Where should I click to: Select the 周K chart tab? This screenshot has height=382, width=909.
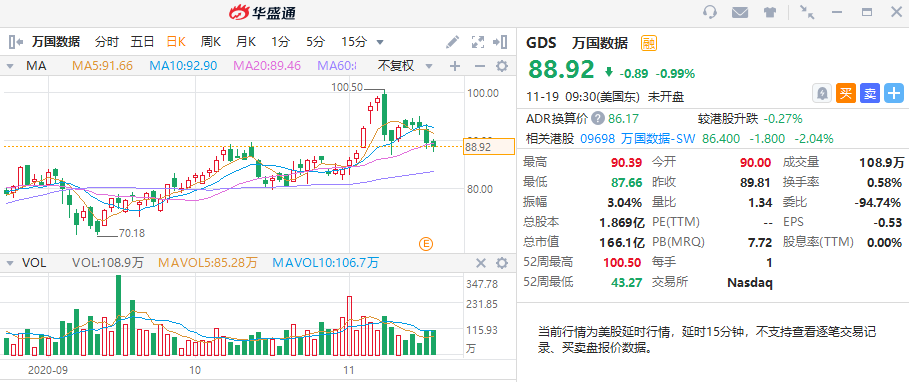click(211, 42)
